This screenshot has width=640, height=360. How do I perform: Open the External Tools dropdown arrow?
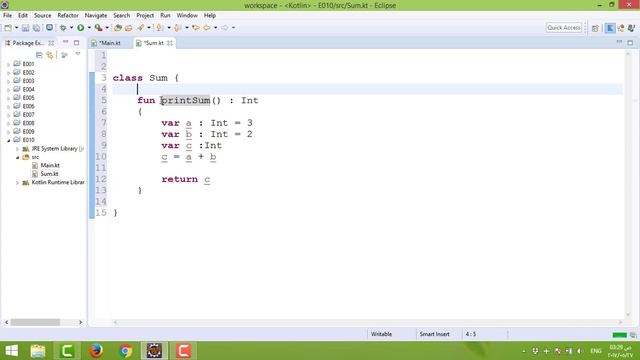[107, 28]
